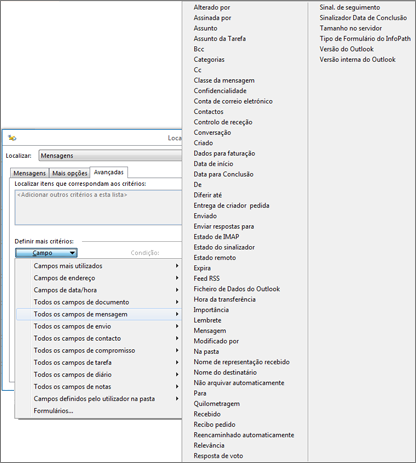Open Todos os campos de diário submenu
Viewport: 416px width, 463px height.
[99, 374]
